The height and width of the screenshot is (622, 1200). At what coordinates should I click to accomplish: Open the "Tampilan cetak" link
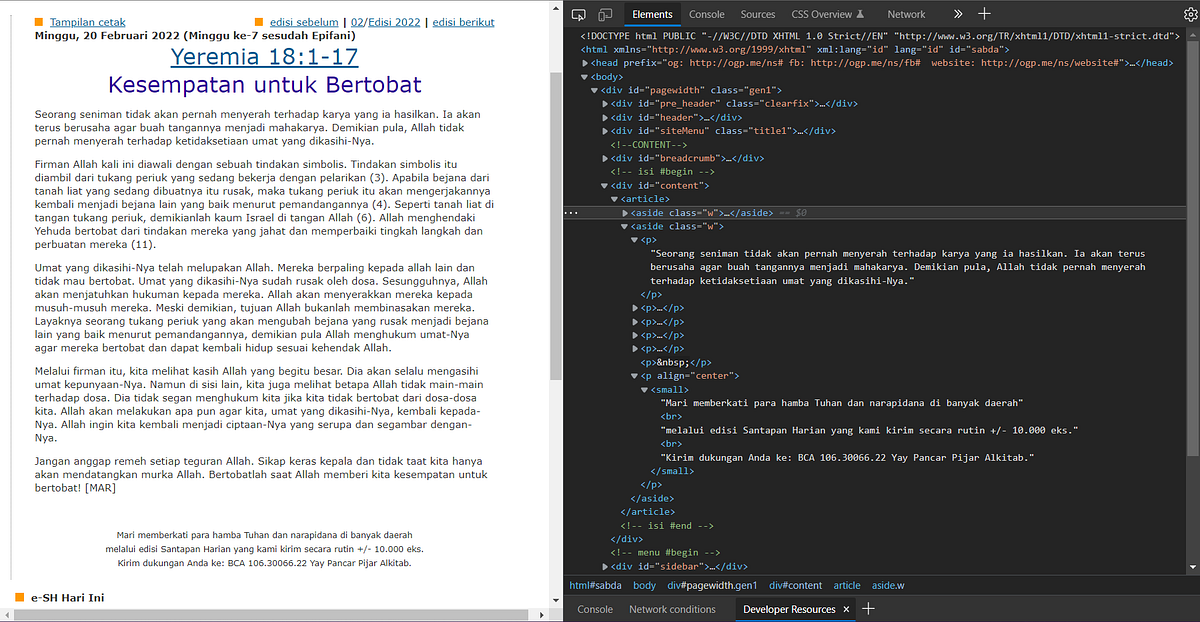click(88, 21)
